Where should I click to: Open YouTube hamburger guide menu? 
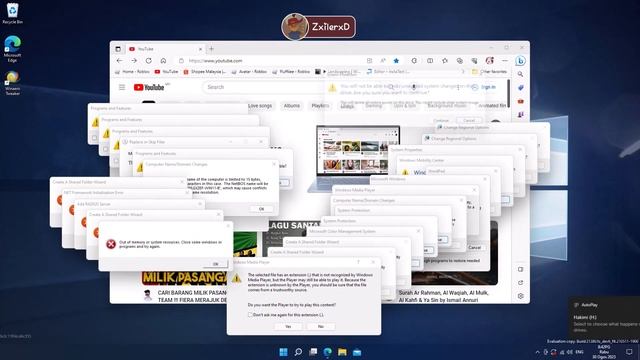(122, 87)
